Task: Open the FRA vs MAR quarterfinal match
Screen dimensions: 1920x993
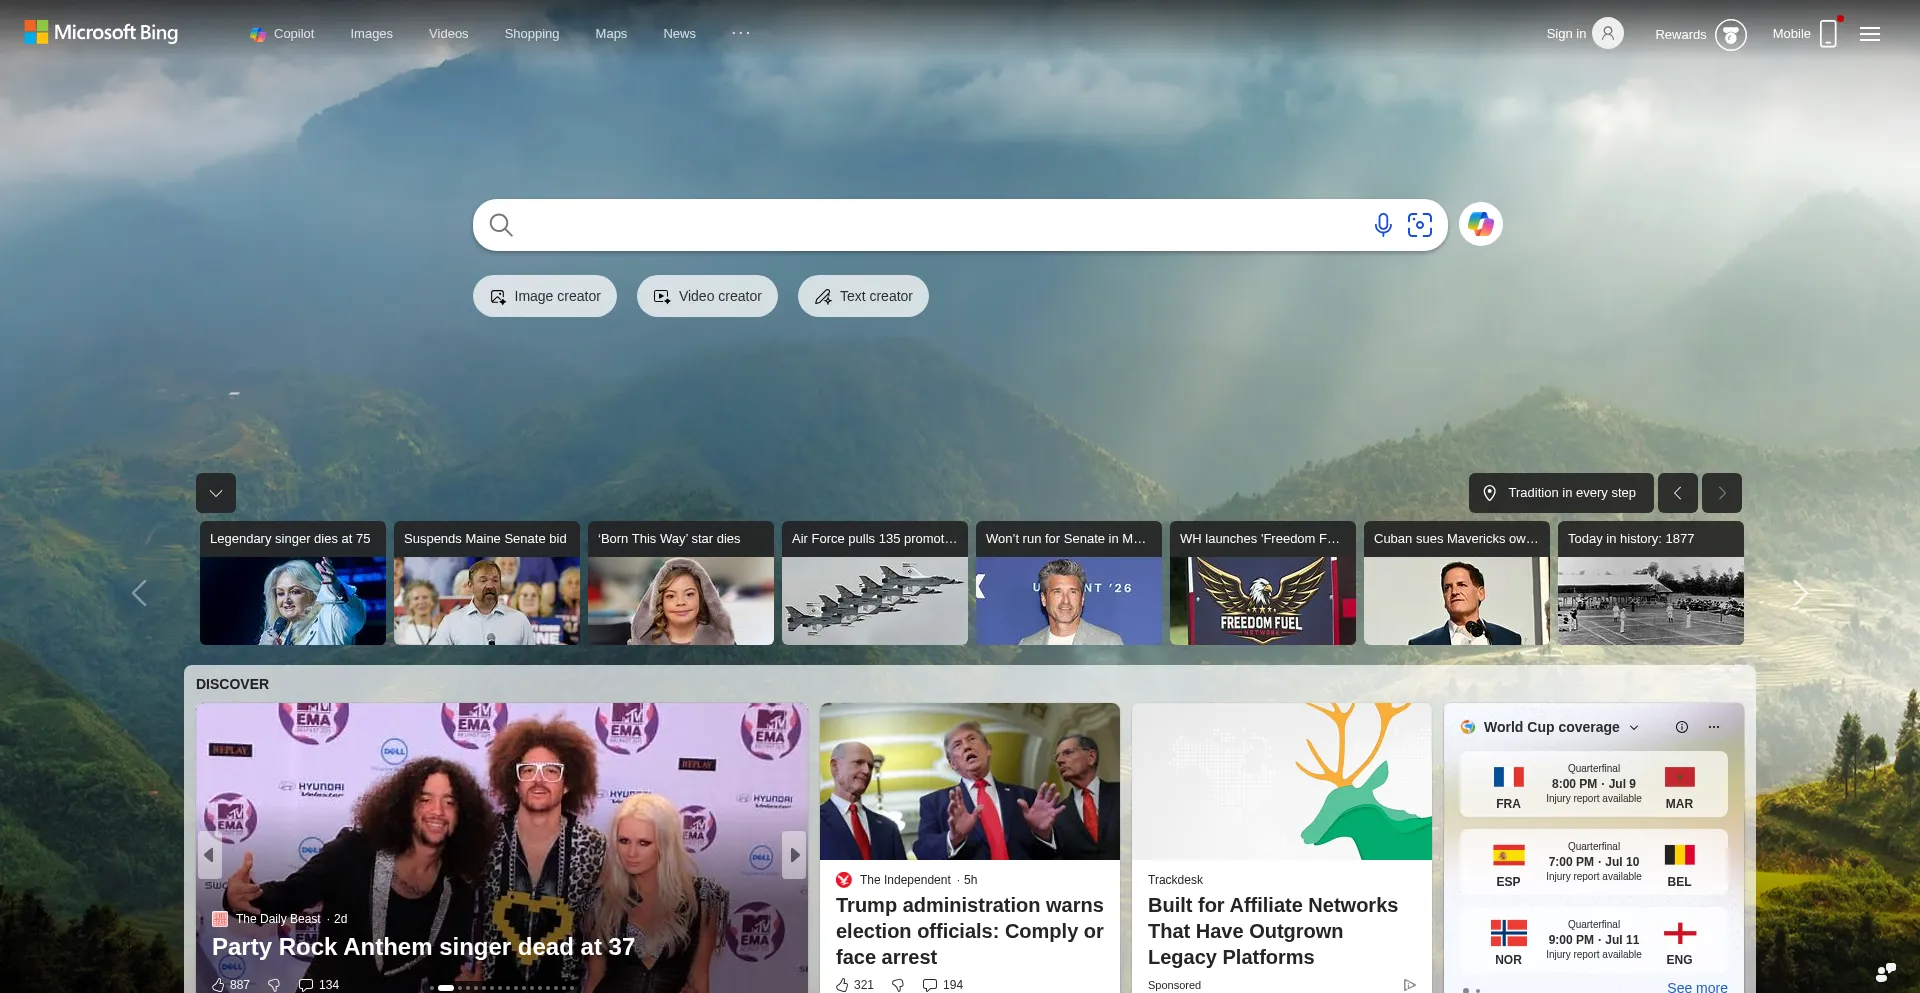Action: pos(1594,784)
